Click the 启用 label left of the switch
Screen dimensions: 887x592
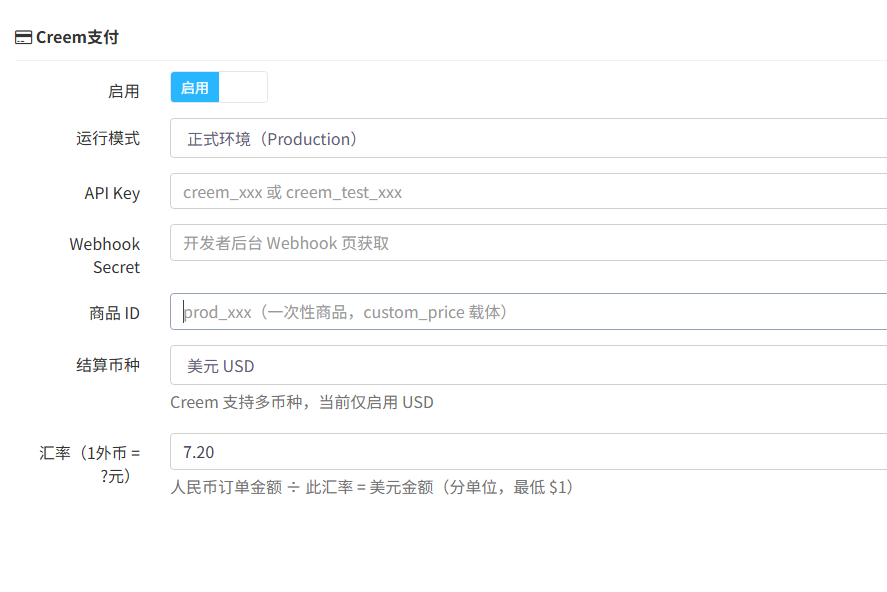[x=124, y=92]
